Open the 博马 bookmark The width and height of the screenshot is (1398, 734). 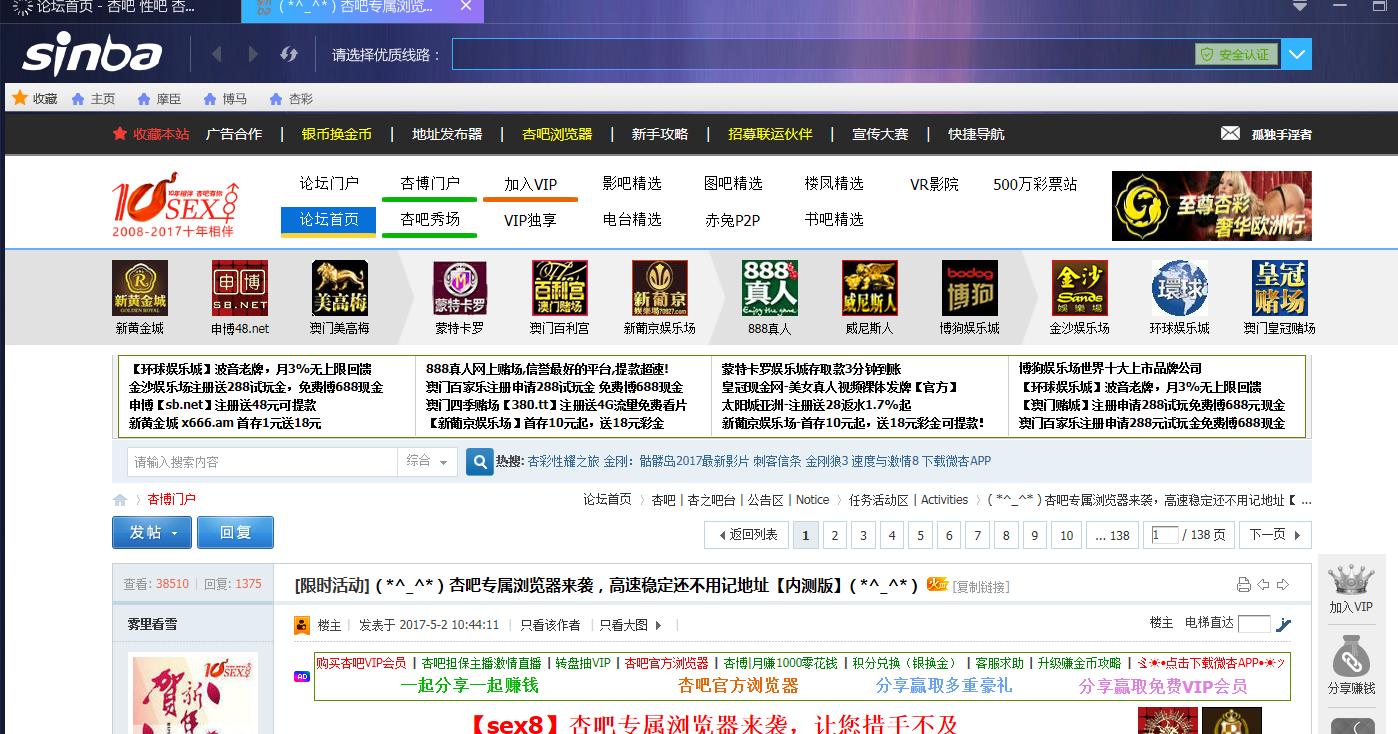tap(225, 99)
